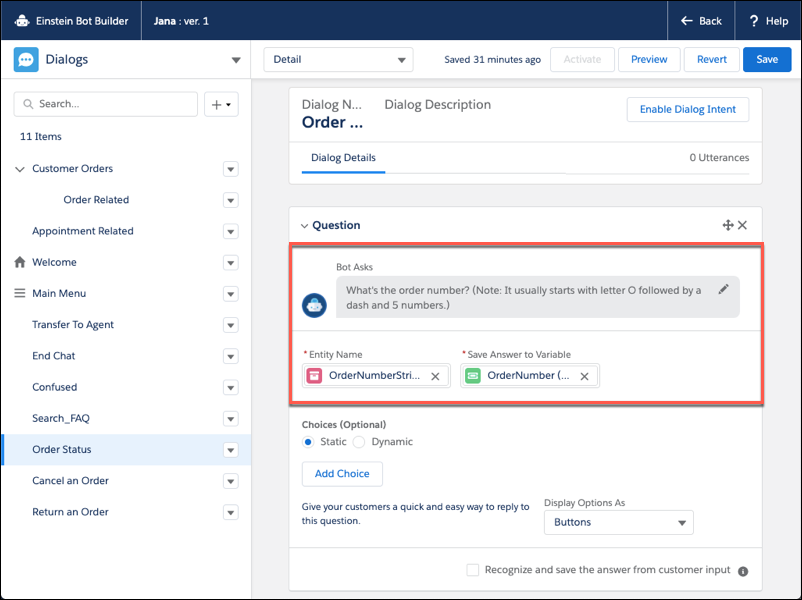The width and height of the screenshot is (802, 600).
Task: Clear the OrderNumber variable selection
Action: (585, 376)
